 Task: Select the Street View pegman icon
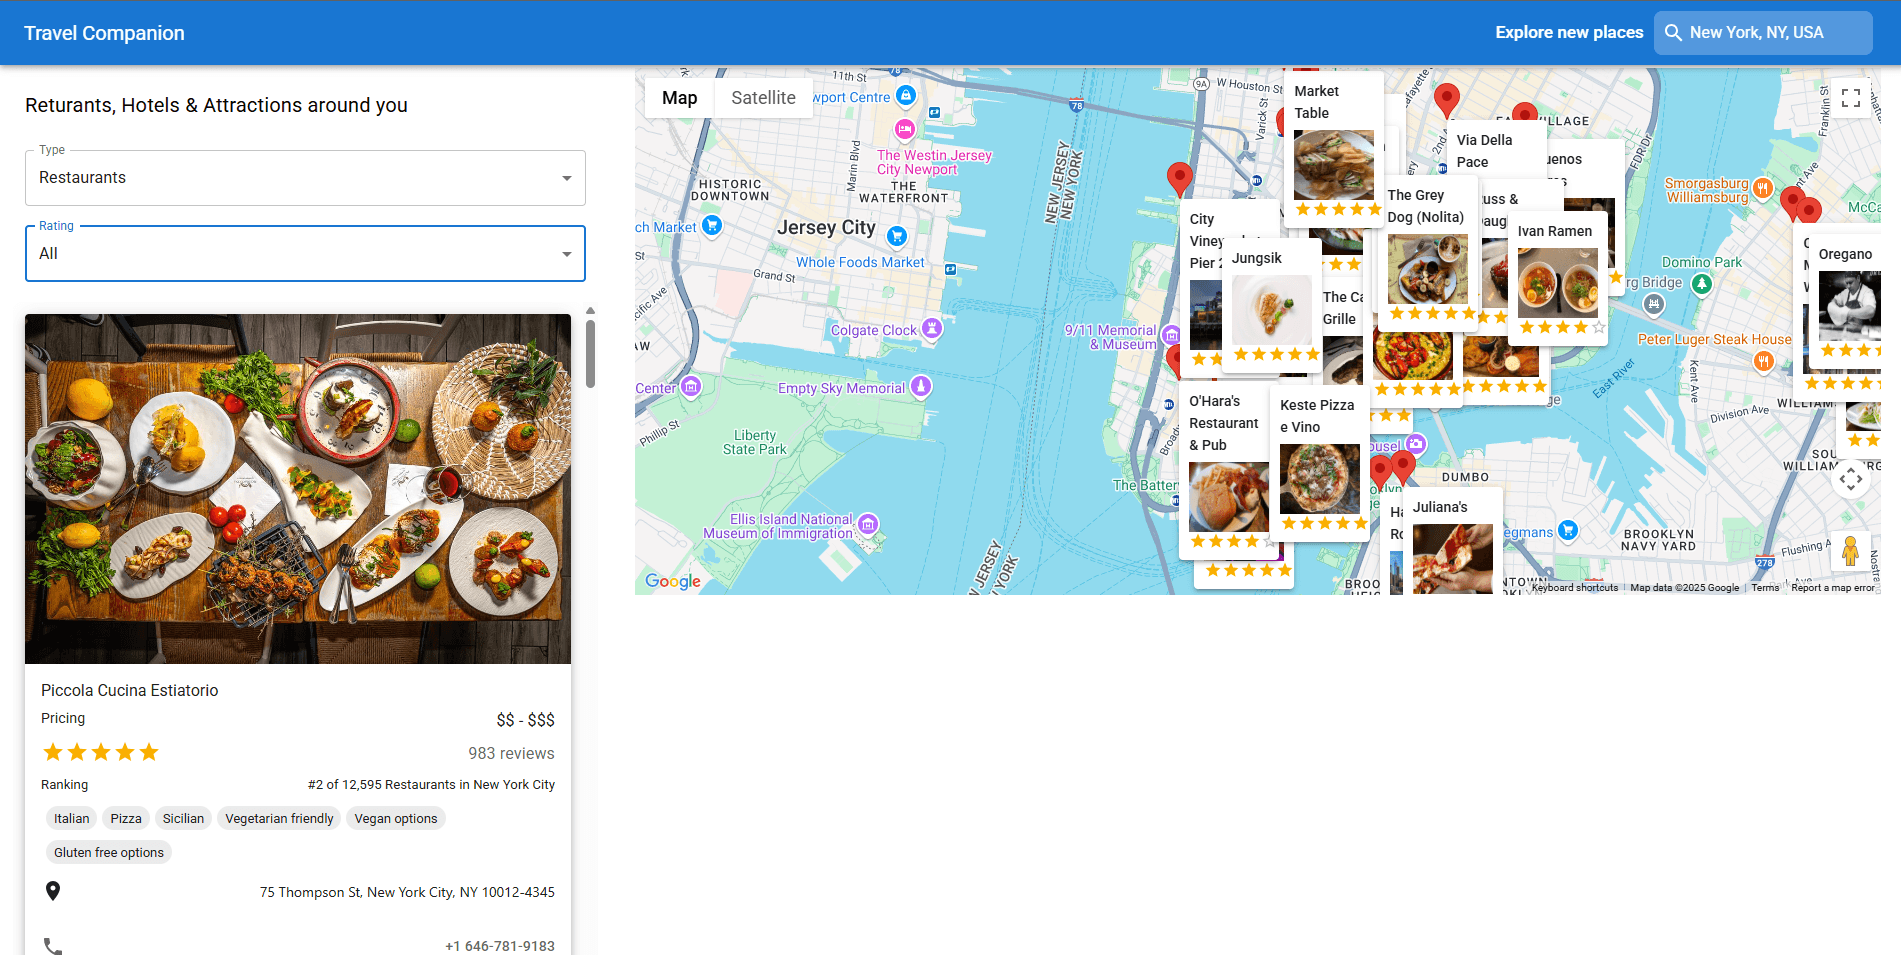tap(1851, 552)
